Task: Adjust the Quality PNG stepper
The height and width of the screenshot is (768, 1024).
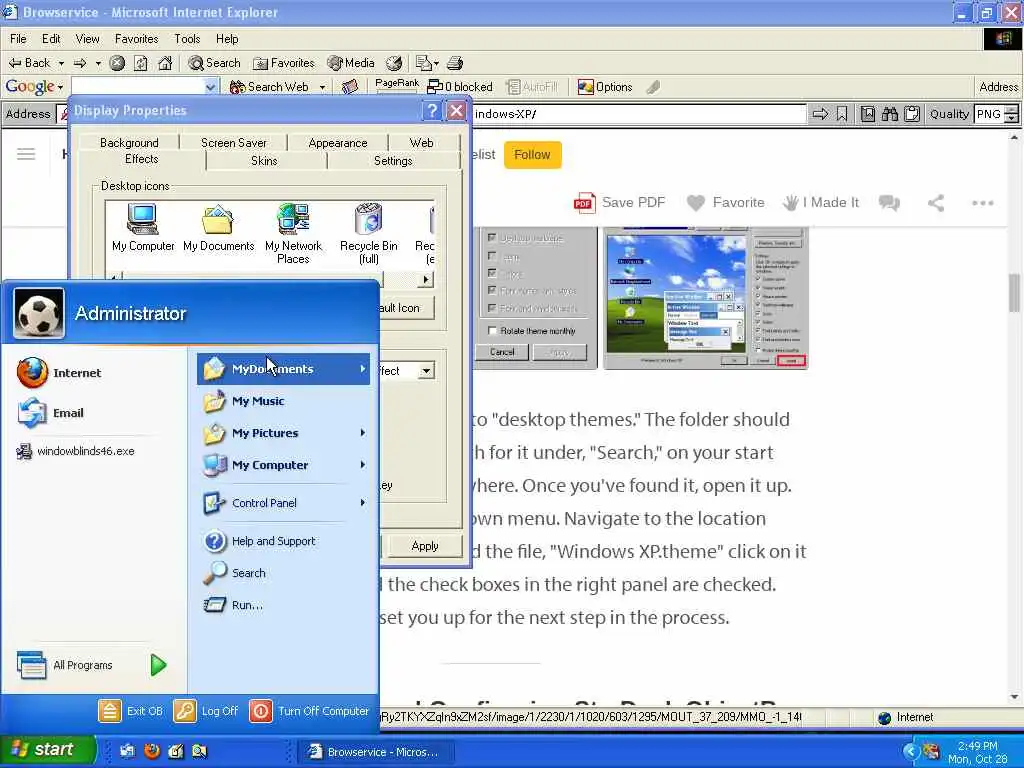Action: point(1011,114)
